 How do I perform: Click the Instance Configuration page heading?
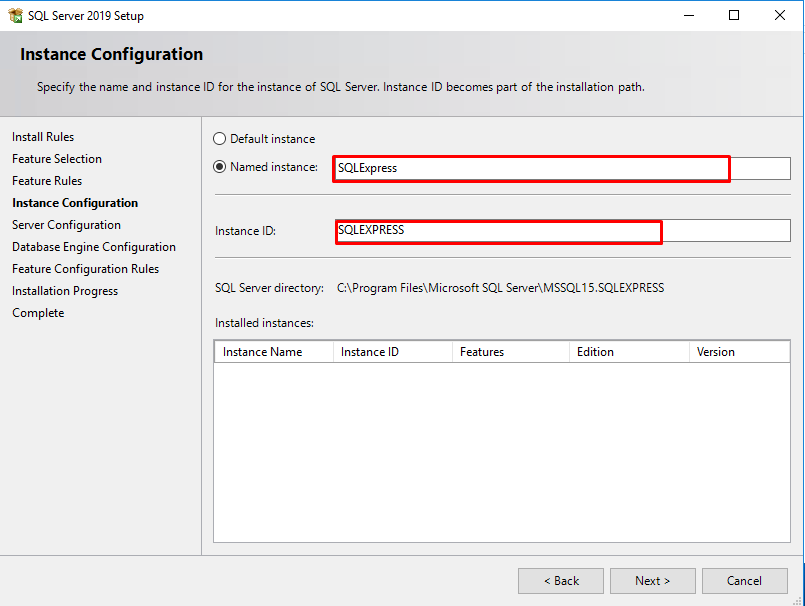tap(111, 54)
